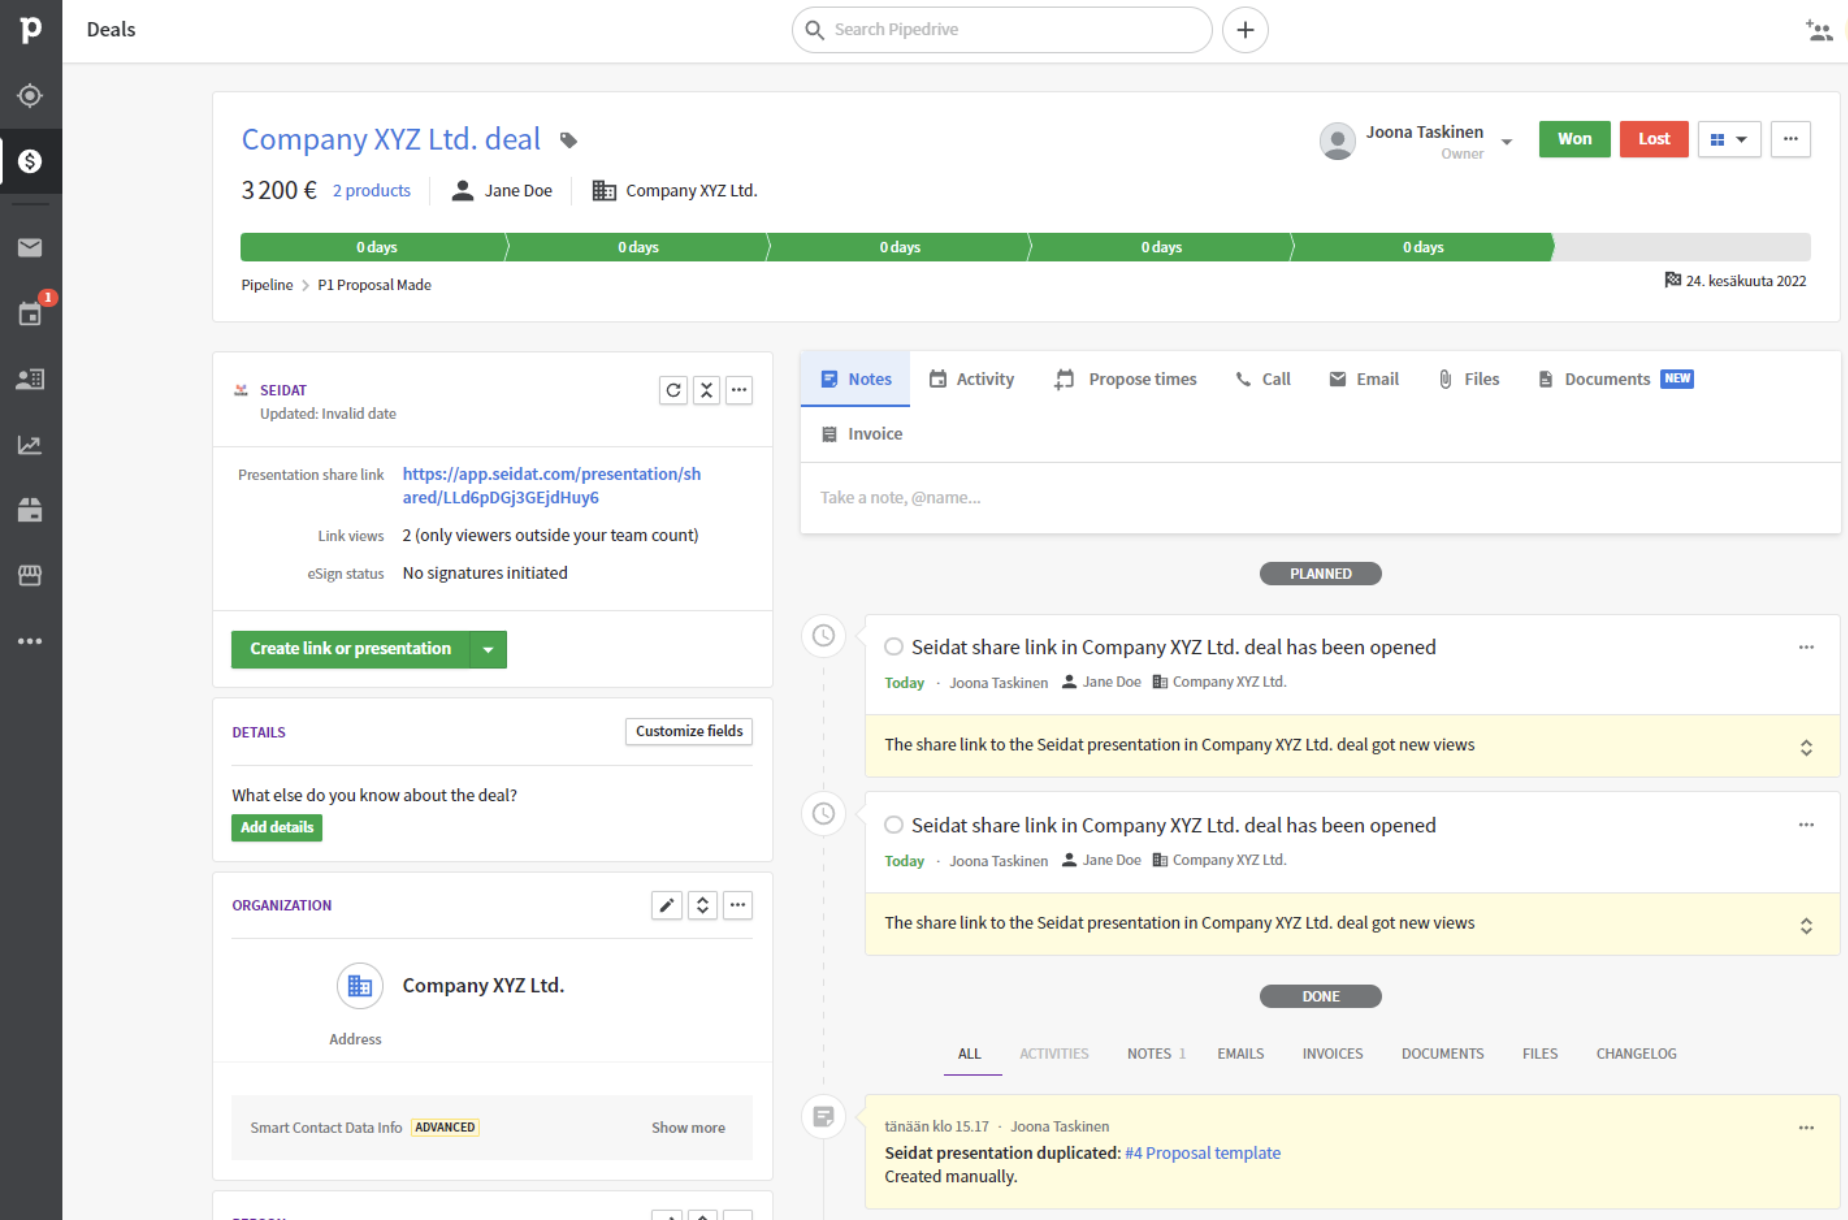Open Products box icon in sidebar
Viewport: 1848px width, 1220px height.
click(30, 510)
